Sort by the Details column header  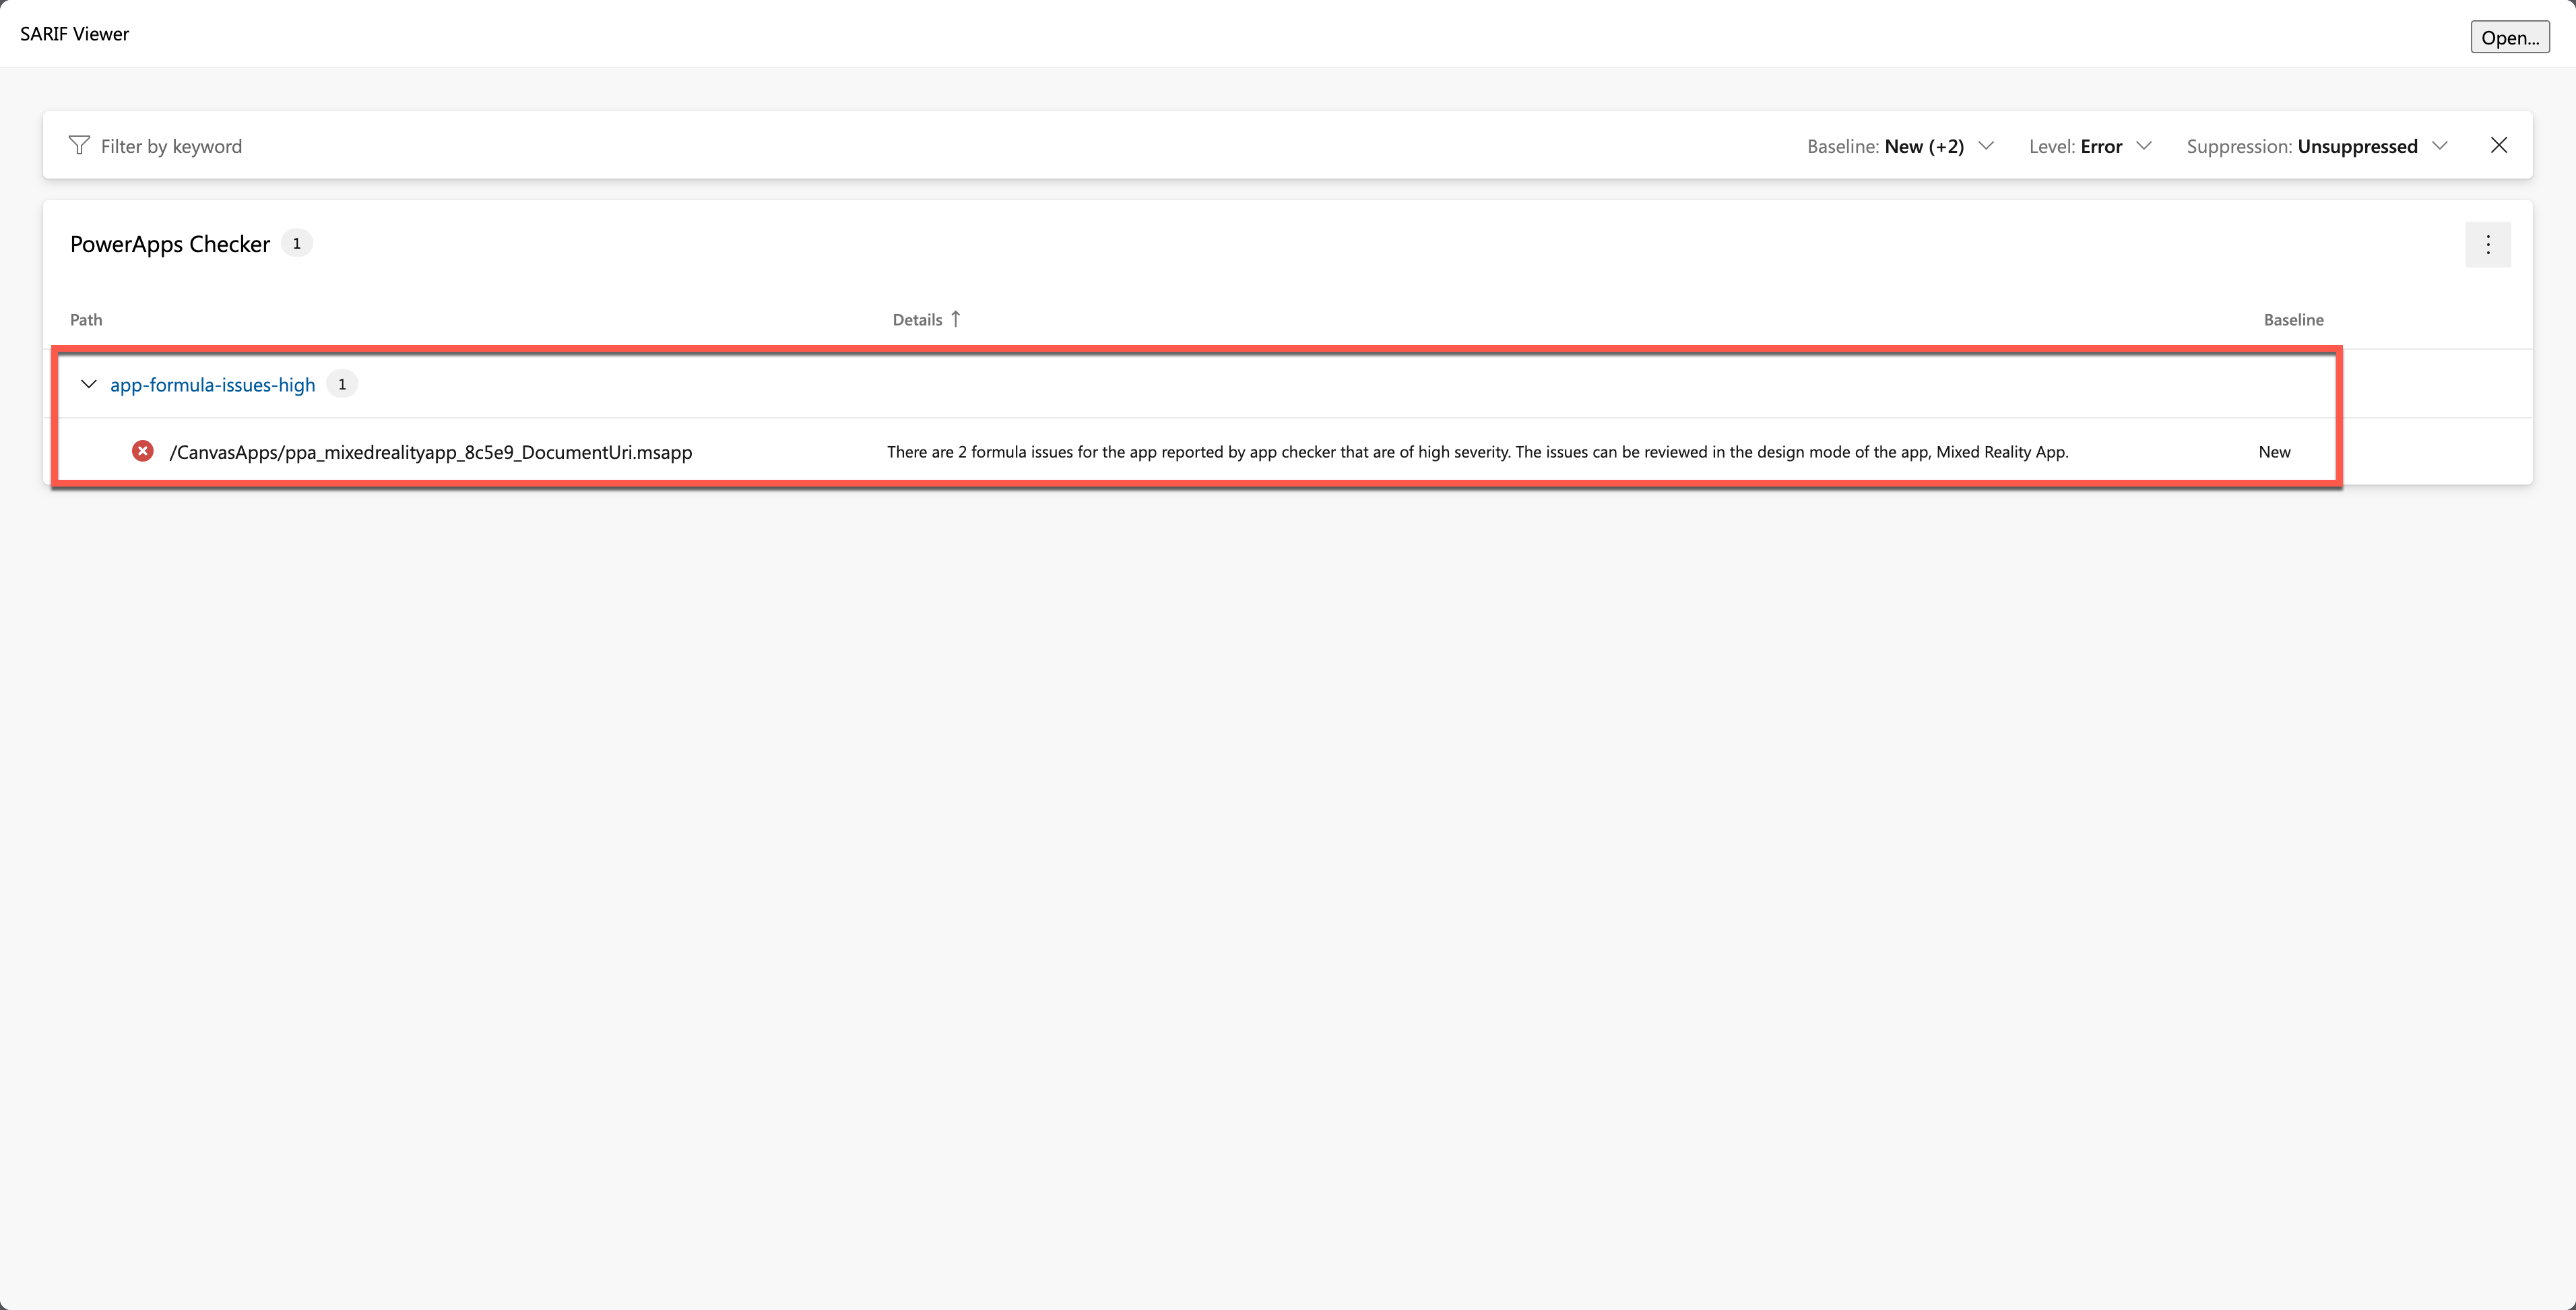click(x=917, y=320)
